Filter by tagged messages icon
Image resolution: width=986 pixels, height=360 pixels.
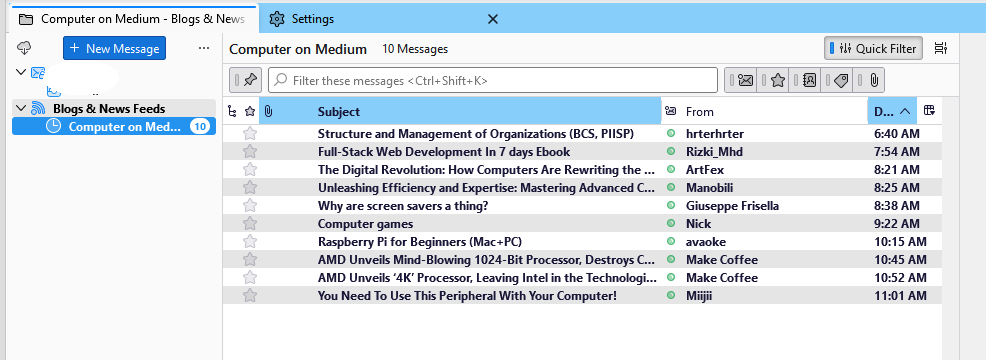(x=837, y=80)
